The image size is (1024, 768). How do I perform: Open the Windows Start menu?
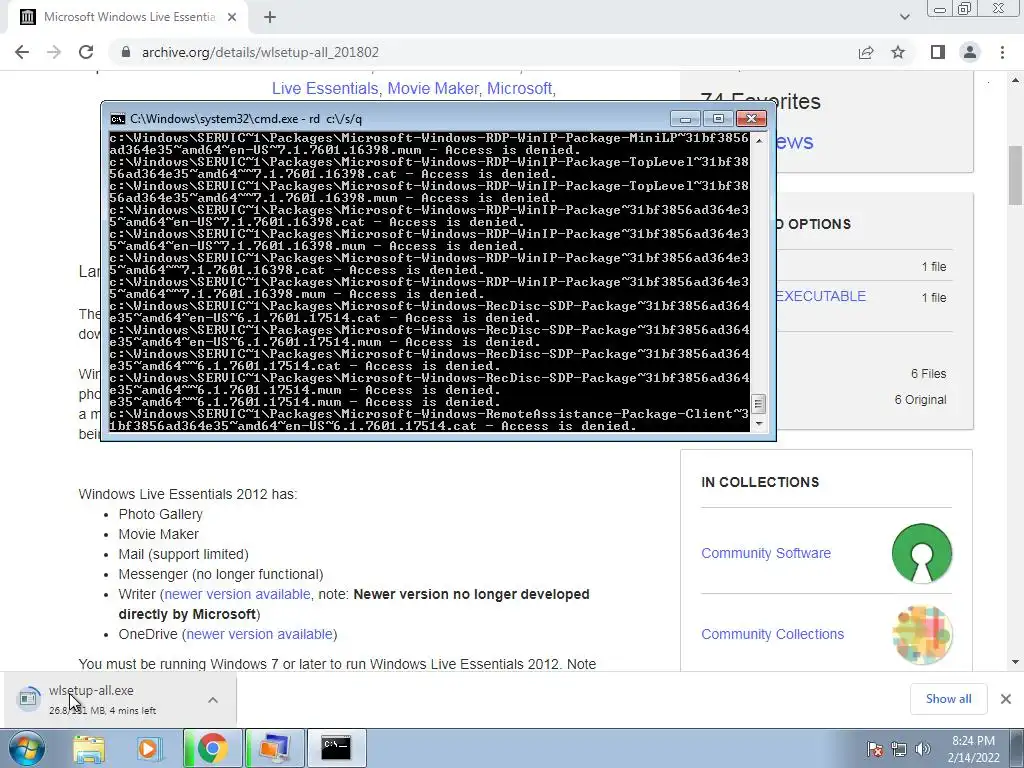pyautogui.click(x=27, y=748)
